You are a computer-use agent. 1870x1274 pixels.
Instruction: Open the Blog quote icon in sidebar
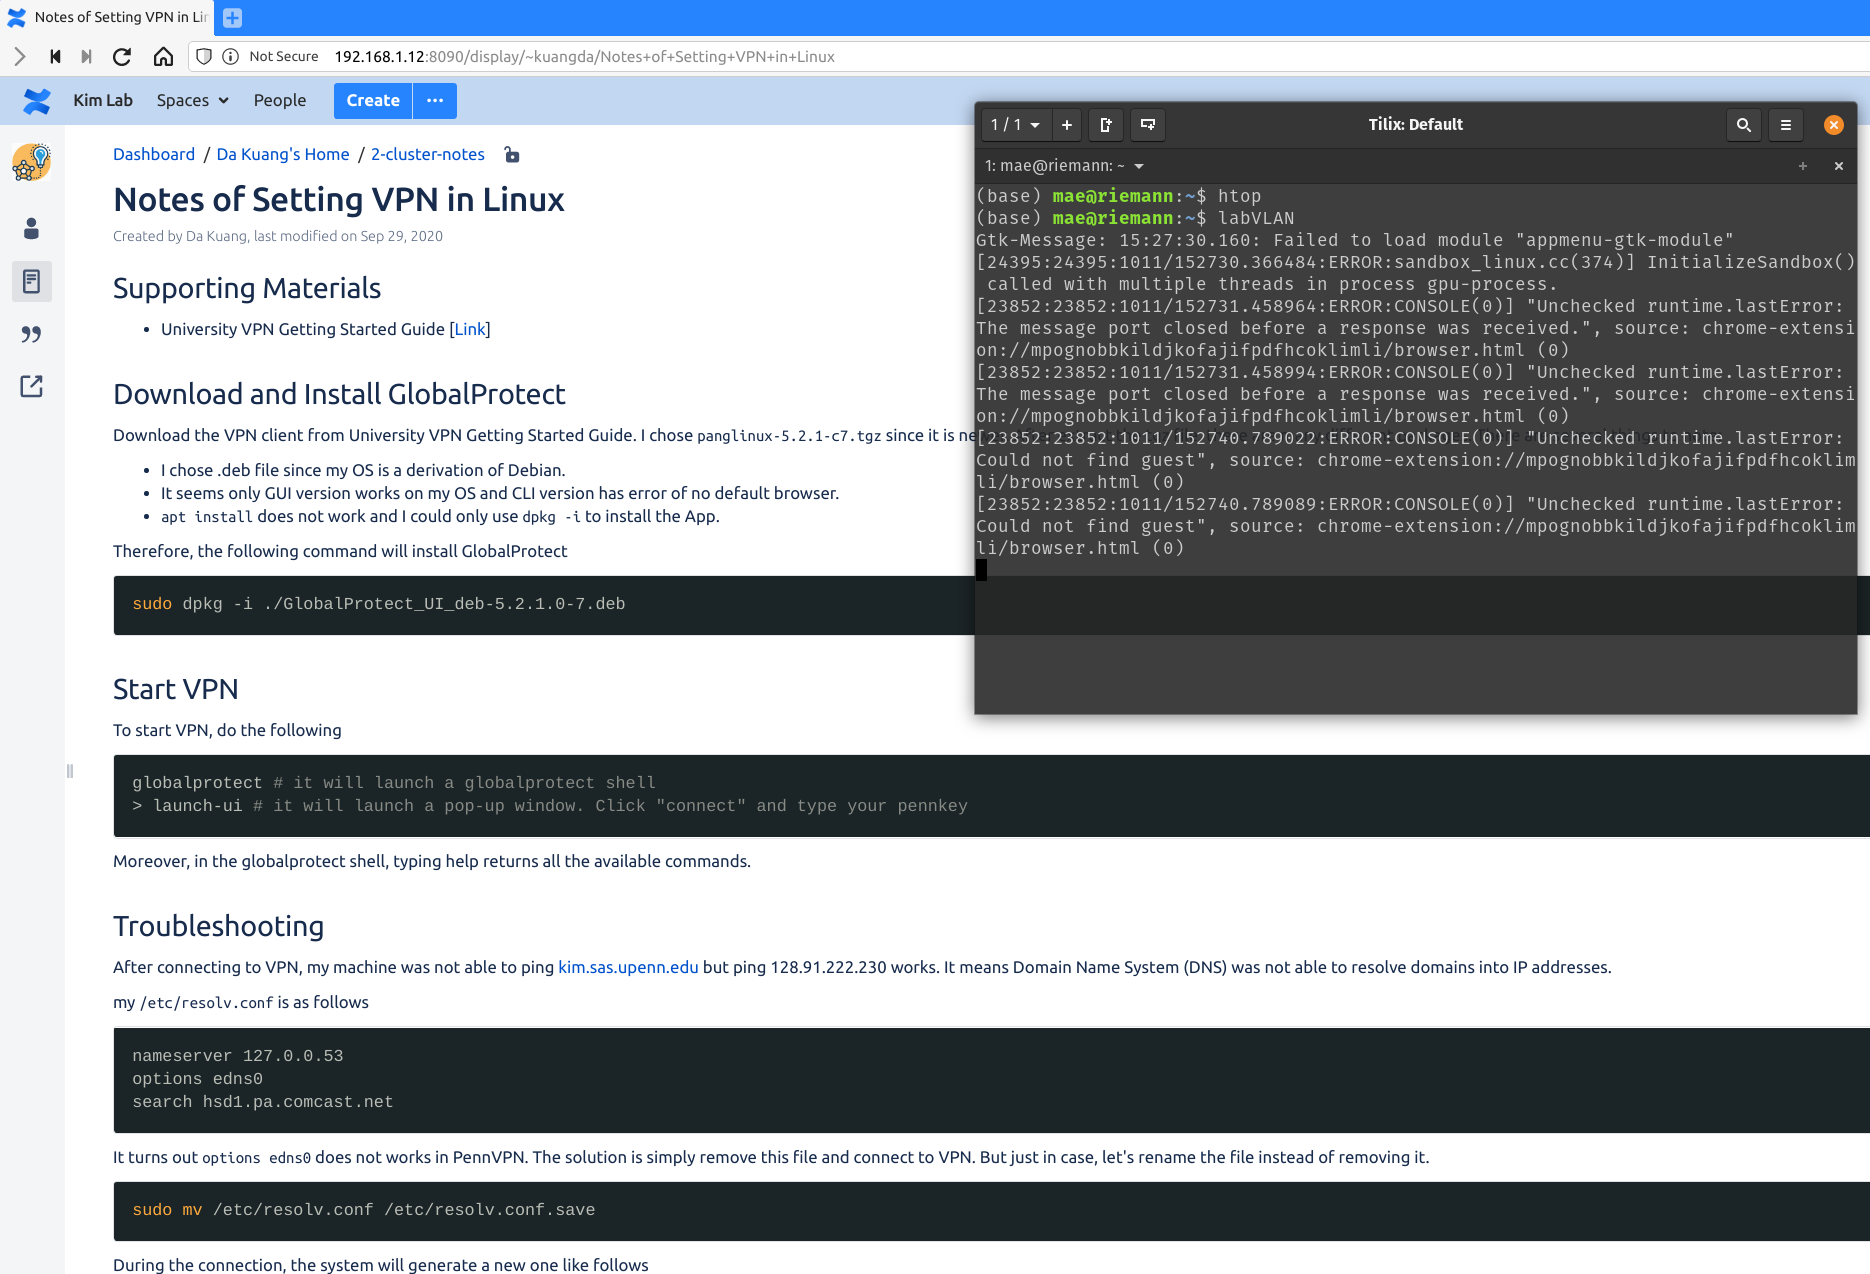click(32, 334)
